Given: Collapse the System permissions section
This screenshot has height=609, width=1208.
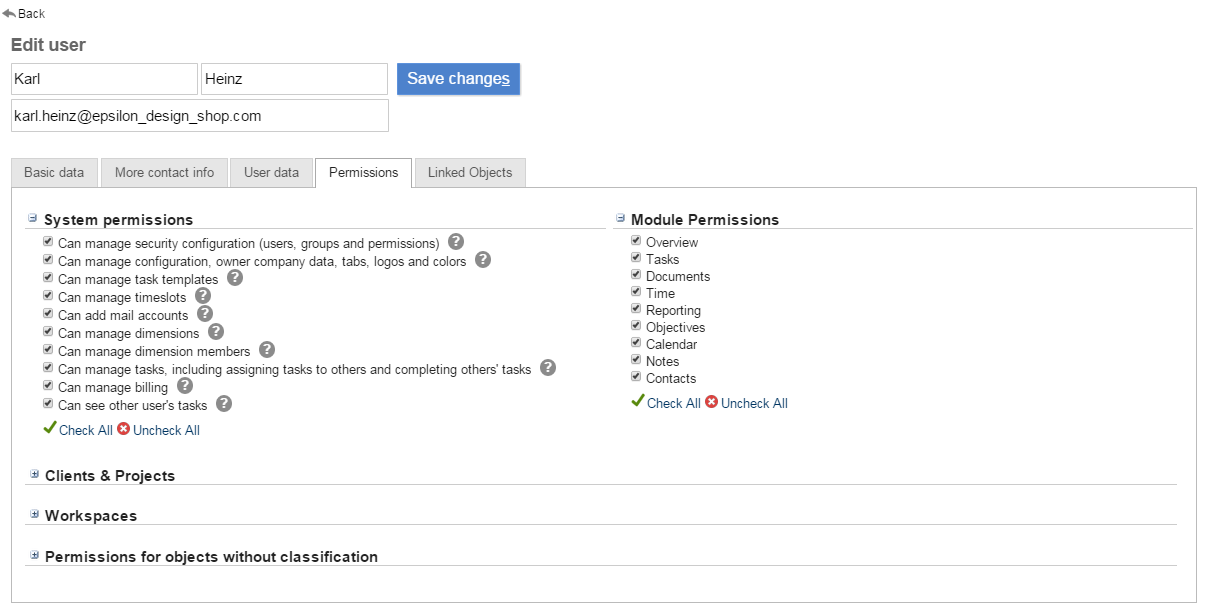Looking at the screenshot, I should pos(33,218).
